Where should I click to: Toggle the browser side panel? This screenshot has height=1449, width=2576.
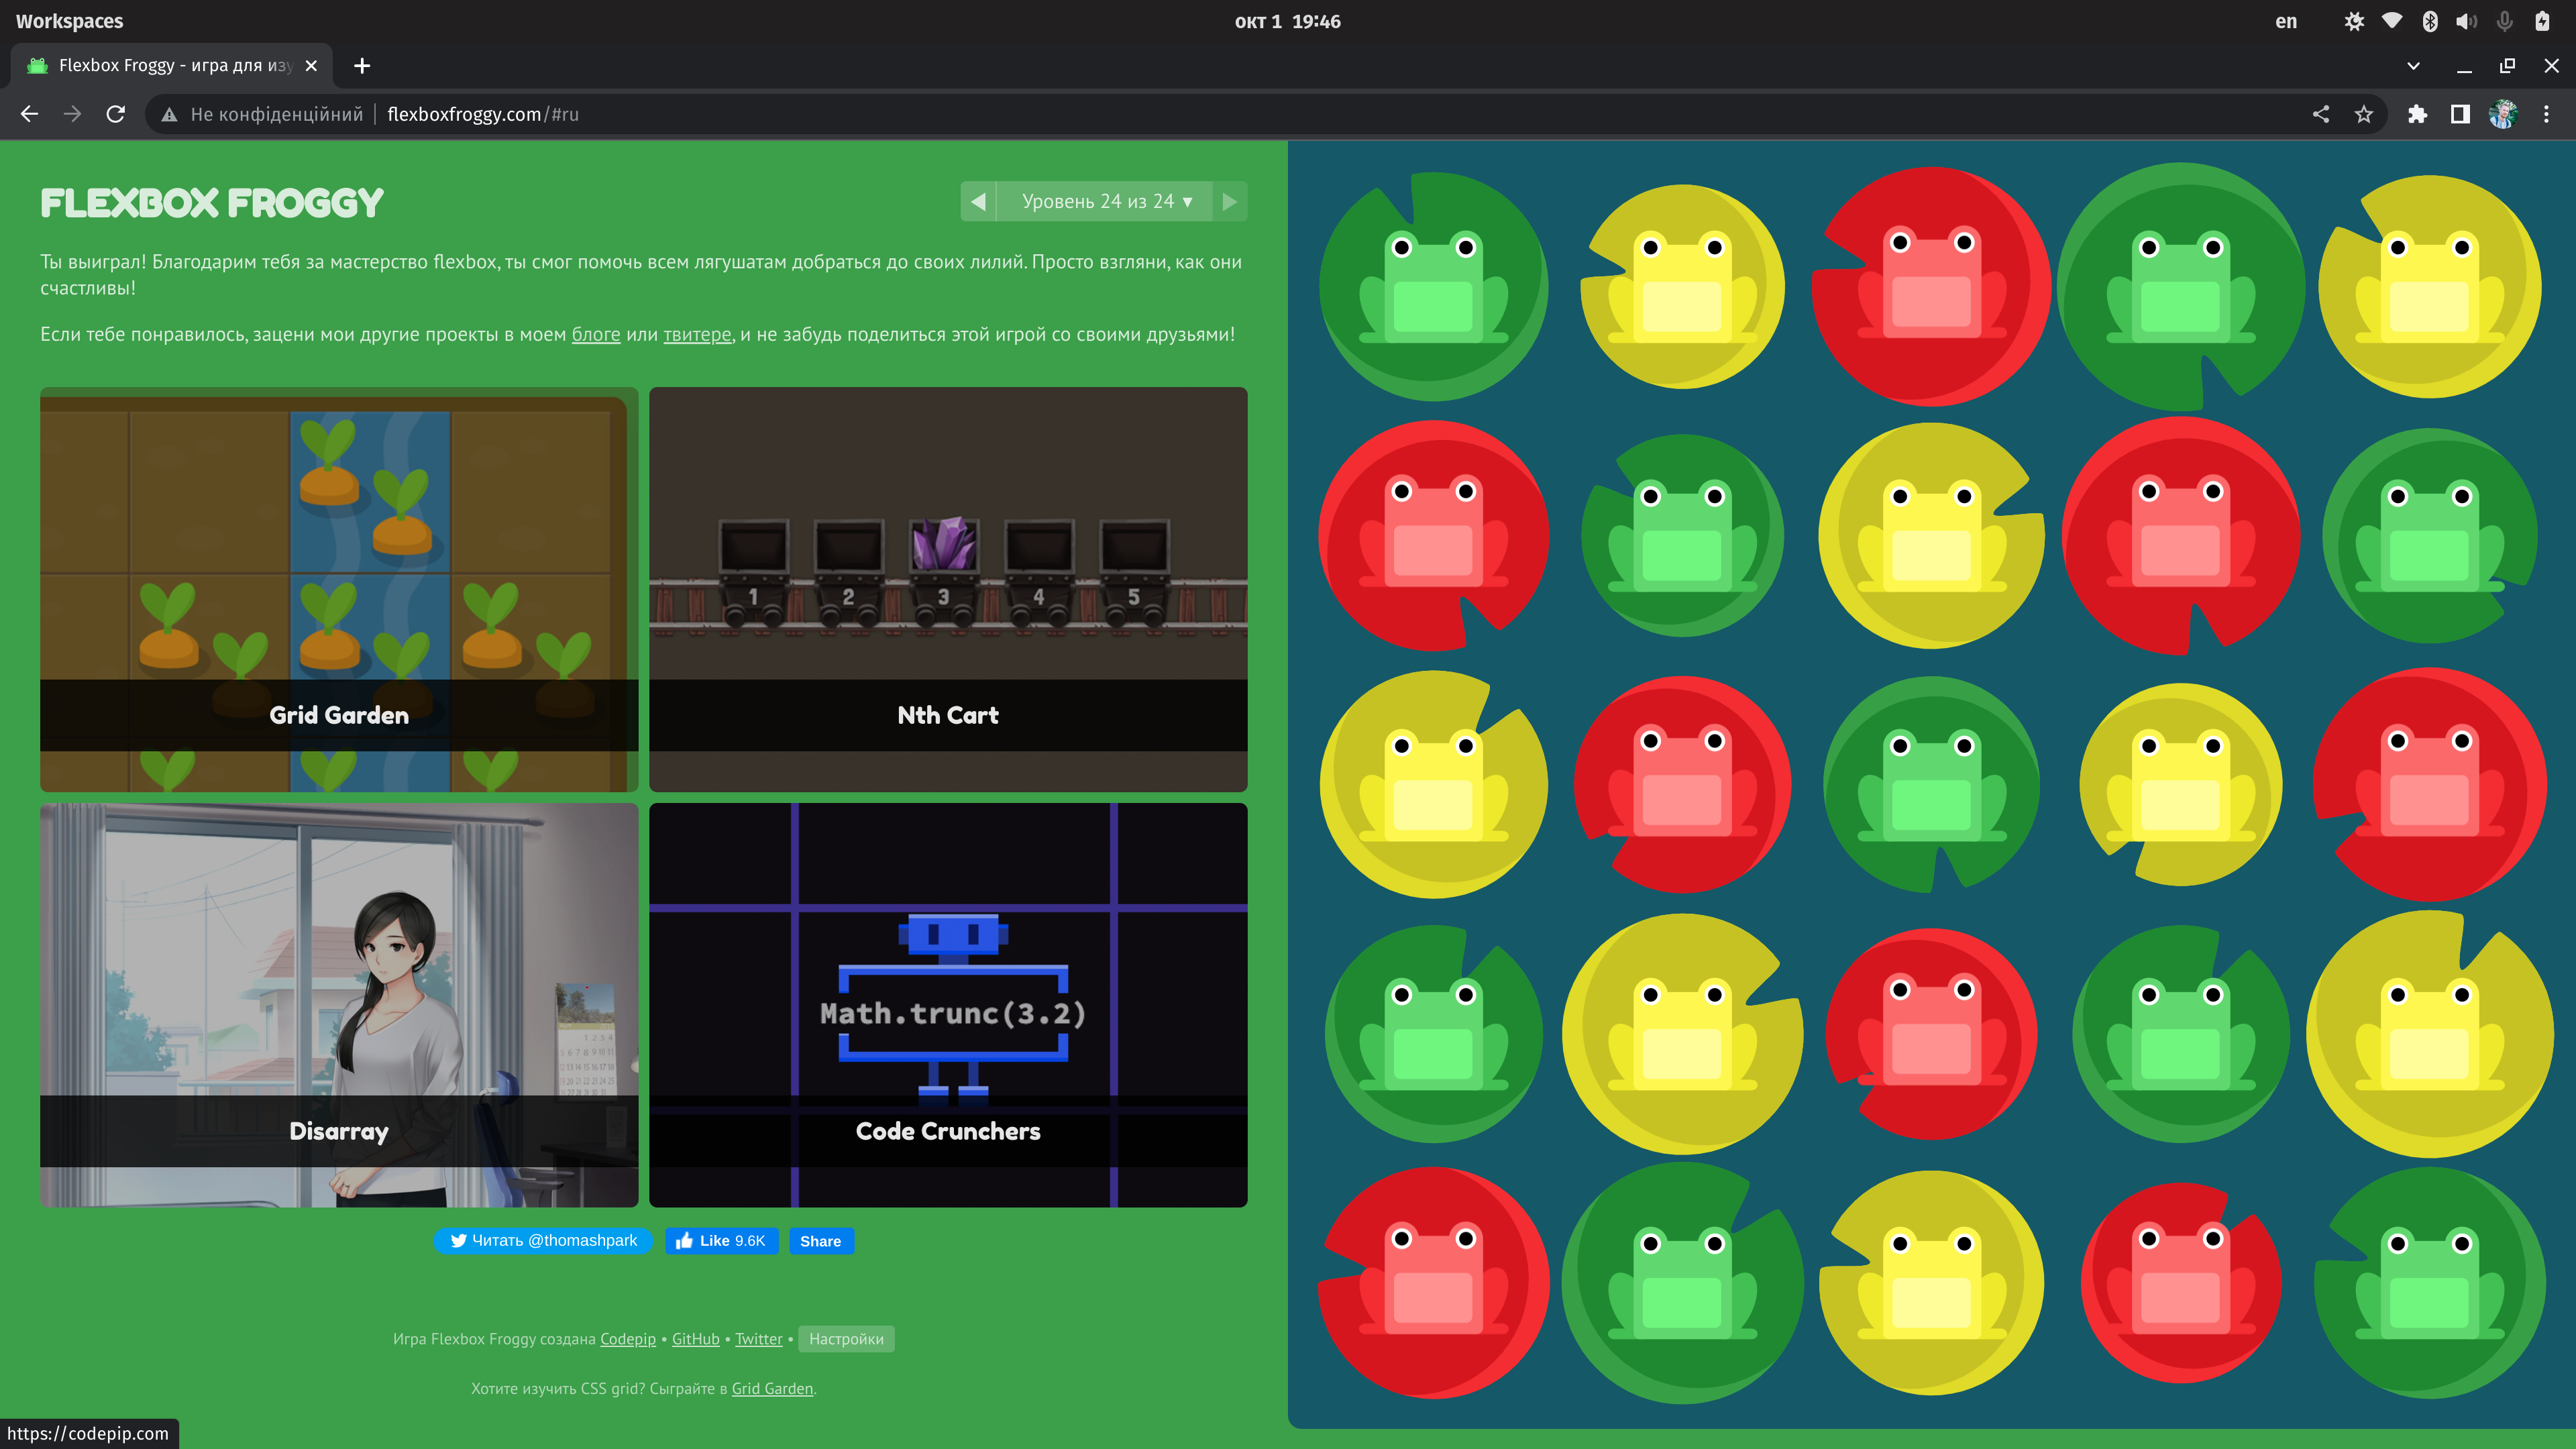click(2460, 114)
